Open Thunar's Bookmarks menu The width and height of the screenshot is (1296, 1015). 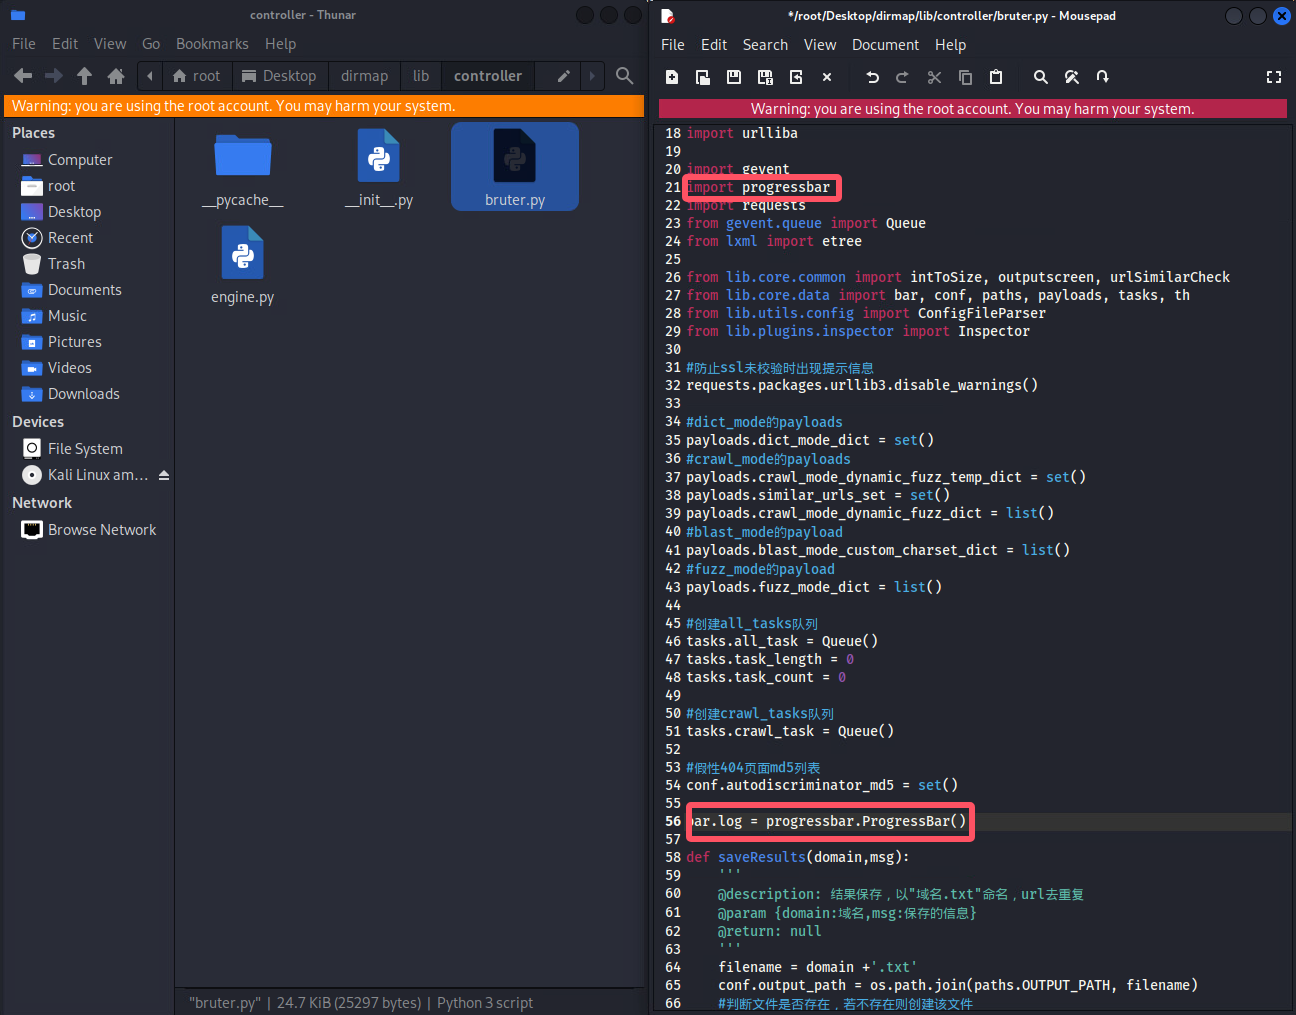click(212, 44)
